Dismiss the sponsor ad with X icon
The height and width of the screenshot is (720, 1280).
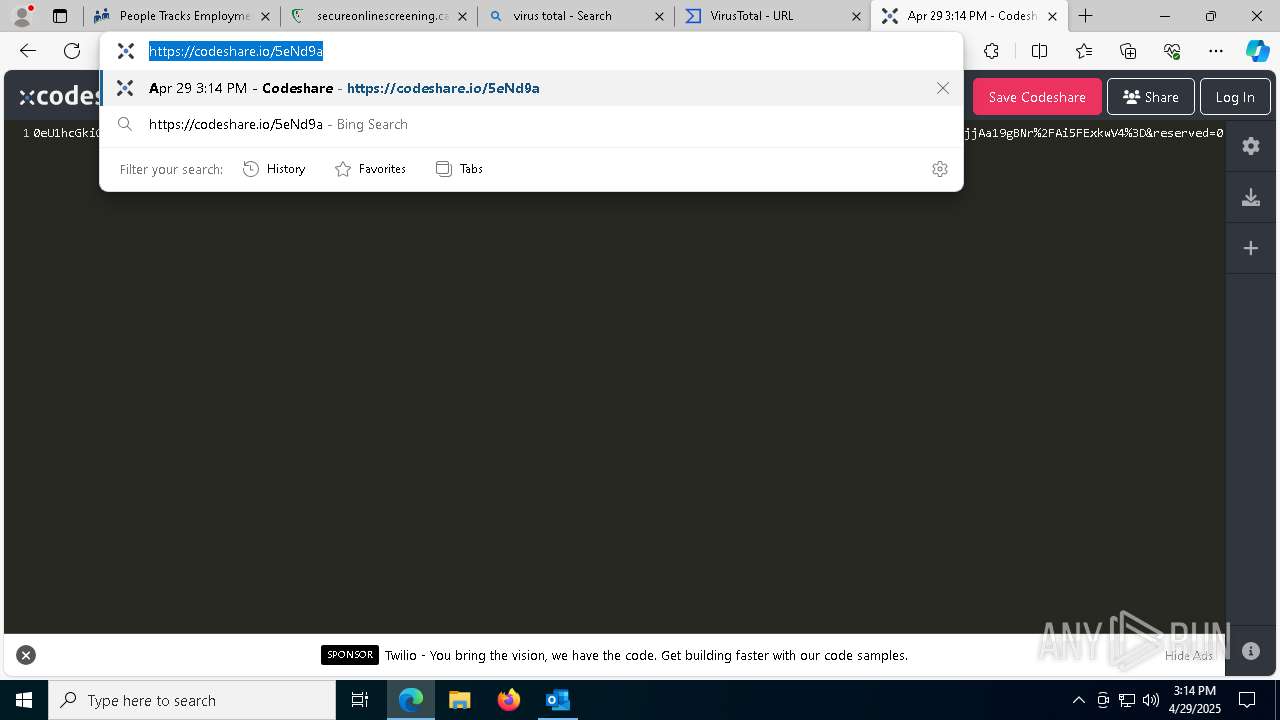click(26, 655)
